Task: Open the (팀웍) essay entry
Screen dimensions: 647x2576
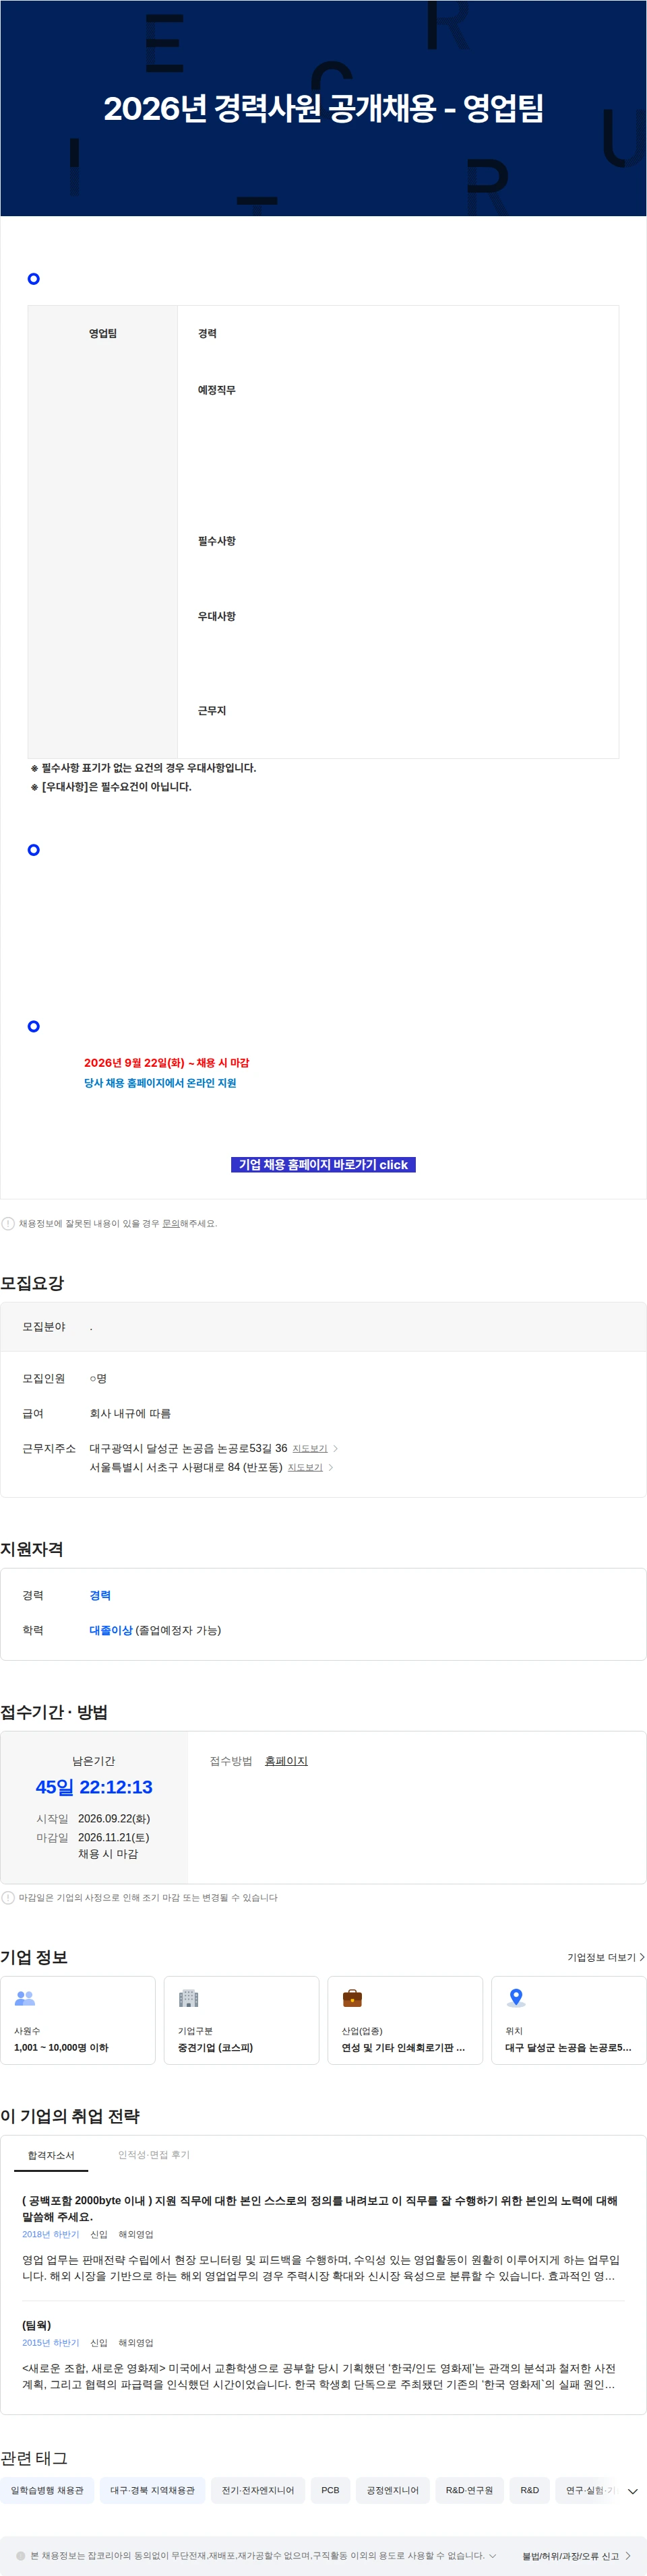Action: point(37,2324)
